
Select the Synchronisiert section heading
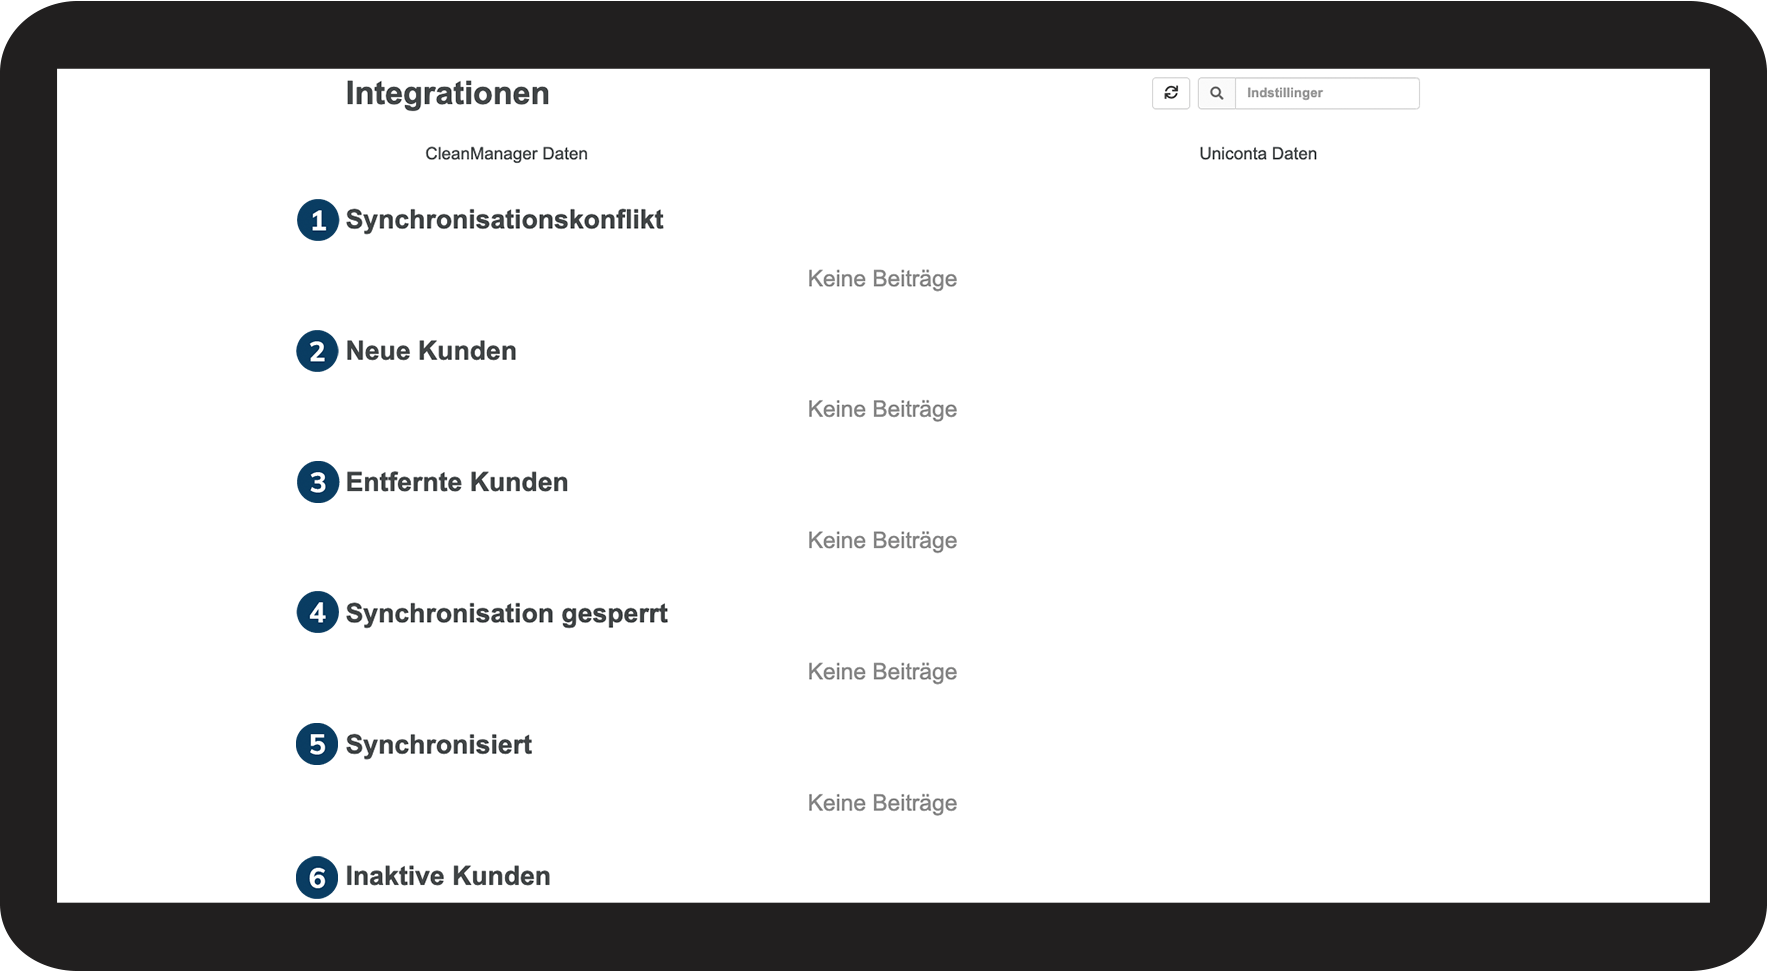tap(439, 745)
